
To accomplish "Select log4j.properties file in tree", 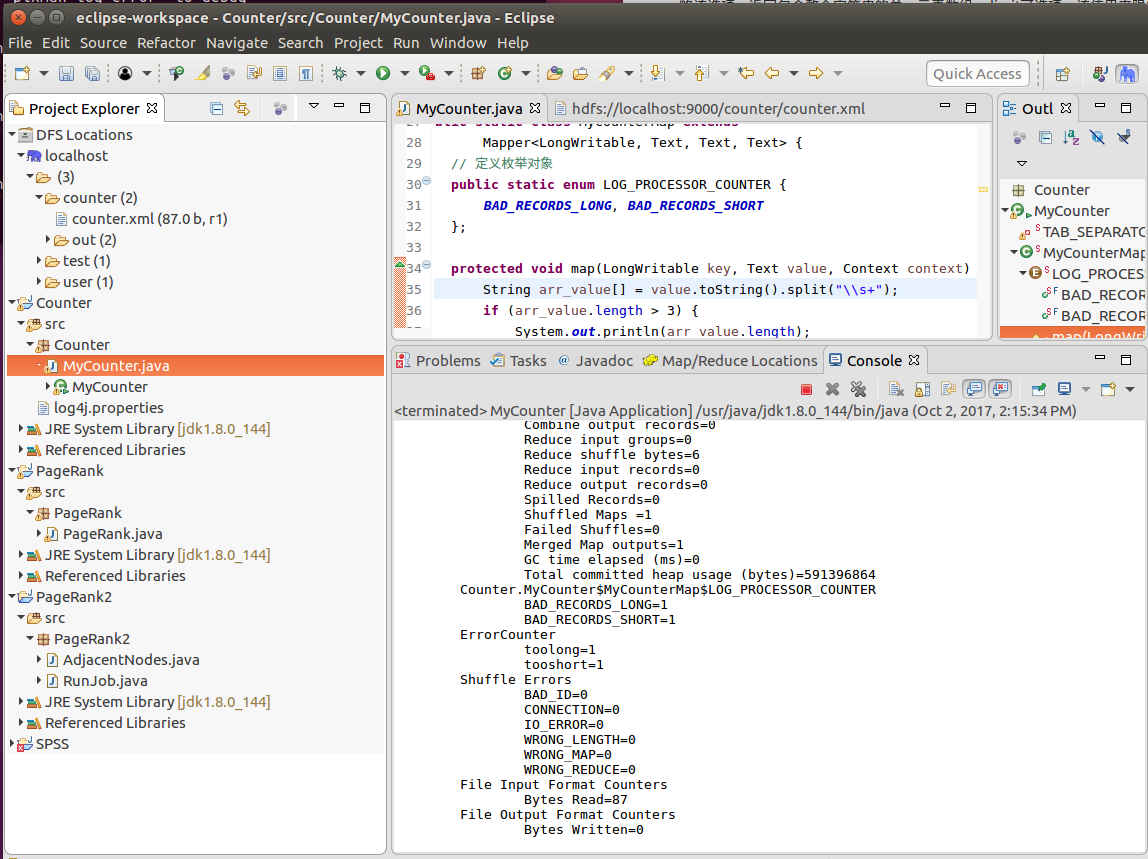I will 108,408.
